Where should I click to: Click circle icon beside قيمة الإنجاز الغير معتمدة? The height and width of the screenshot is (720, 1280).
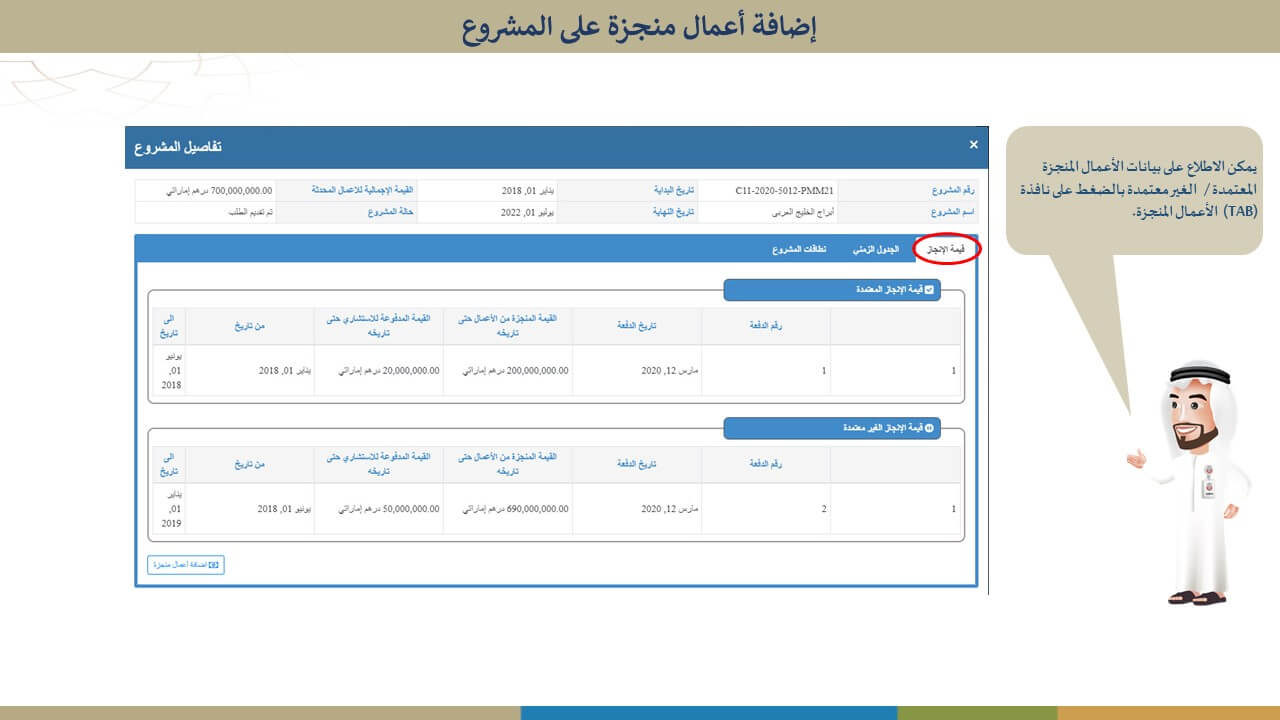[929, 428]
